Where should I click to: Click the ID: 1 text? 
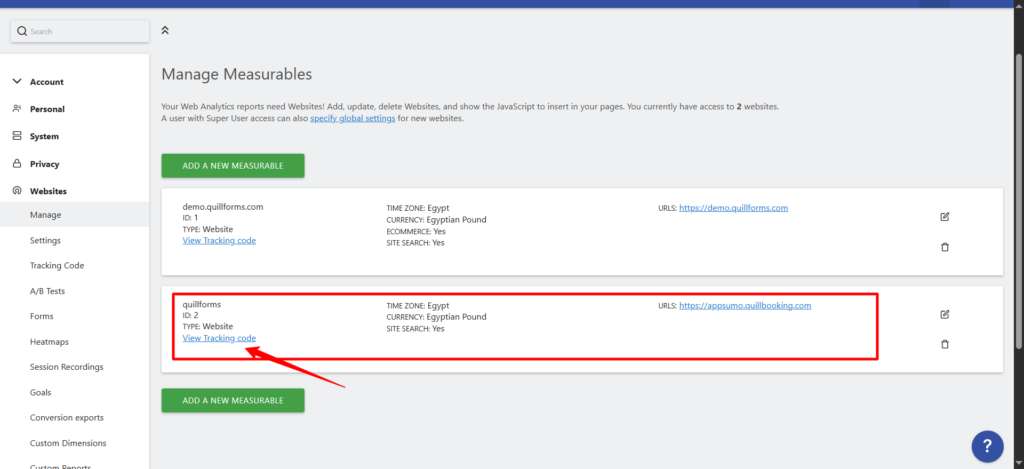tap(190, 218)
